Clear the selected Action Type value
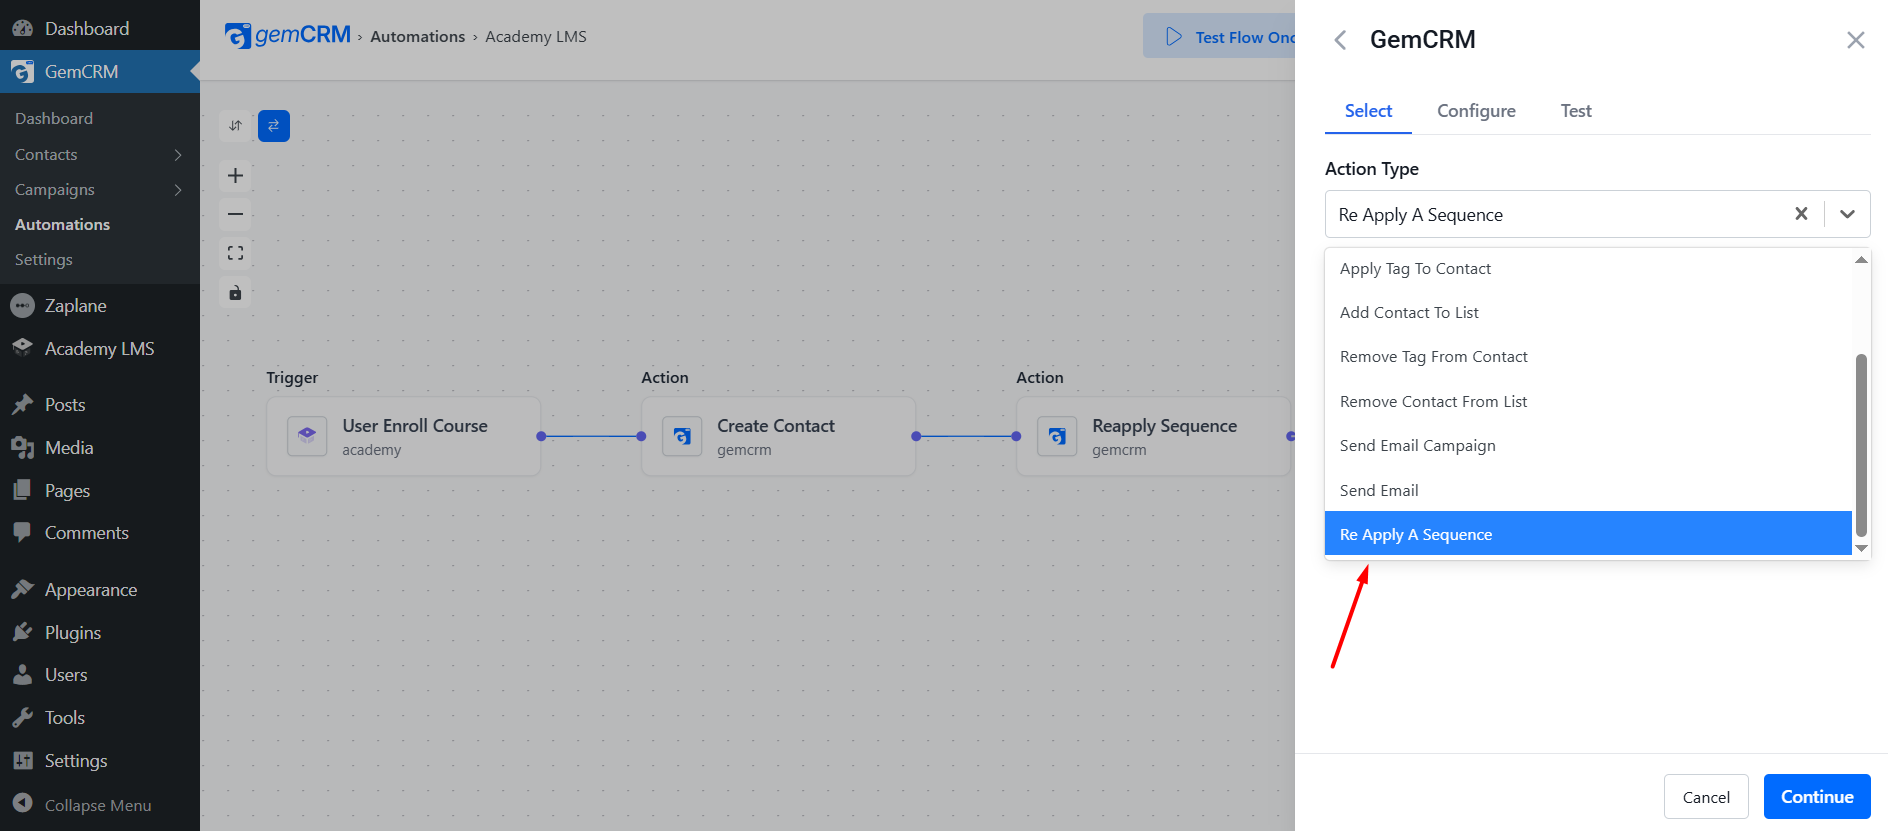1888x831 pixels. point(1801,214)
